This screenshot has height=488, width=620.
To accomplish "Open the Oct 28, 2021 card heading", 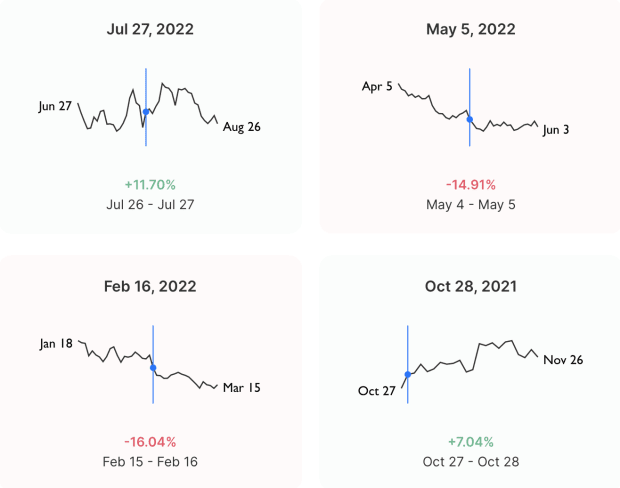I will 470,286.
